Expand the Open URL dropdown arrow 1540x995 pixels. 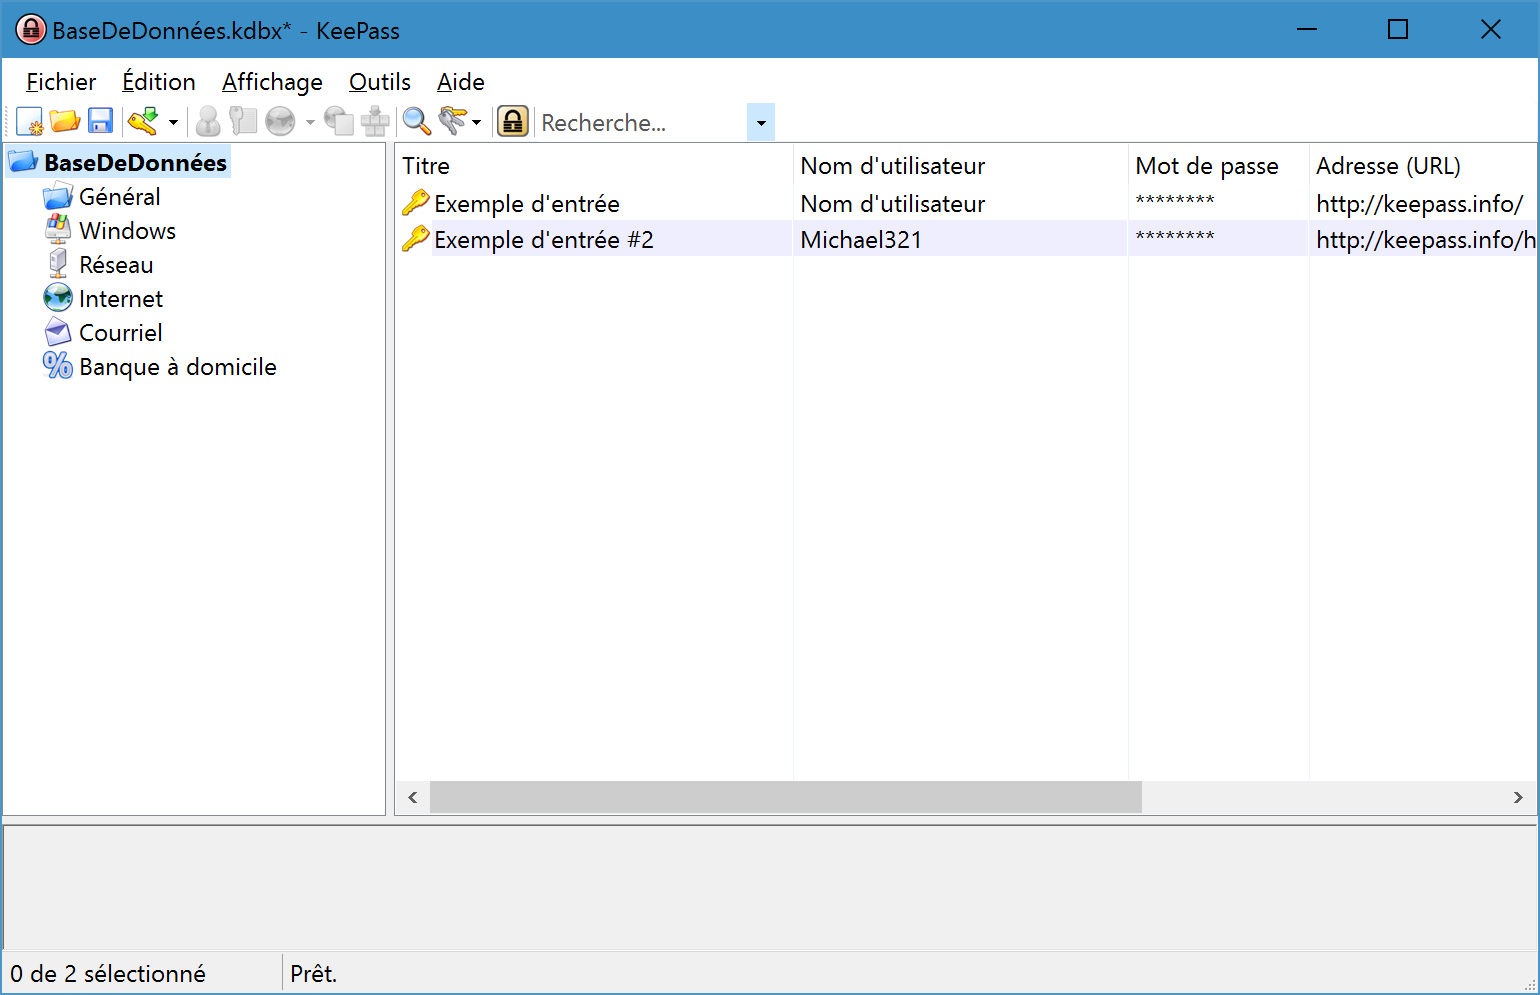coord(310,122)
